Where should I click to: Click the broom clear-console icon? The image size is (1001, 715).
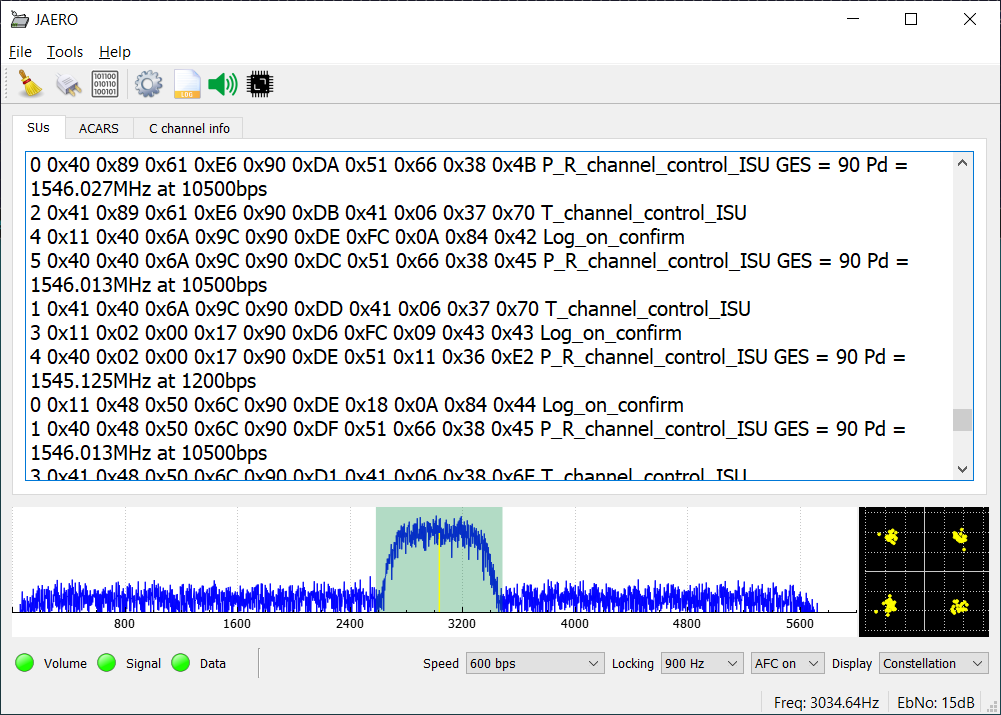pyautogui.click(x=29, y=84)
